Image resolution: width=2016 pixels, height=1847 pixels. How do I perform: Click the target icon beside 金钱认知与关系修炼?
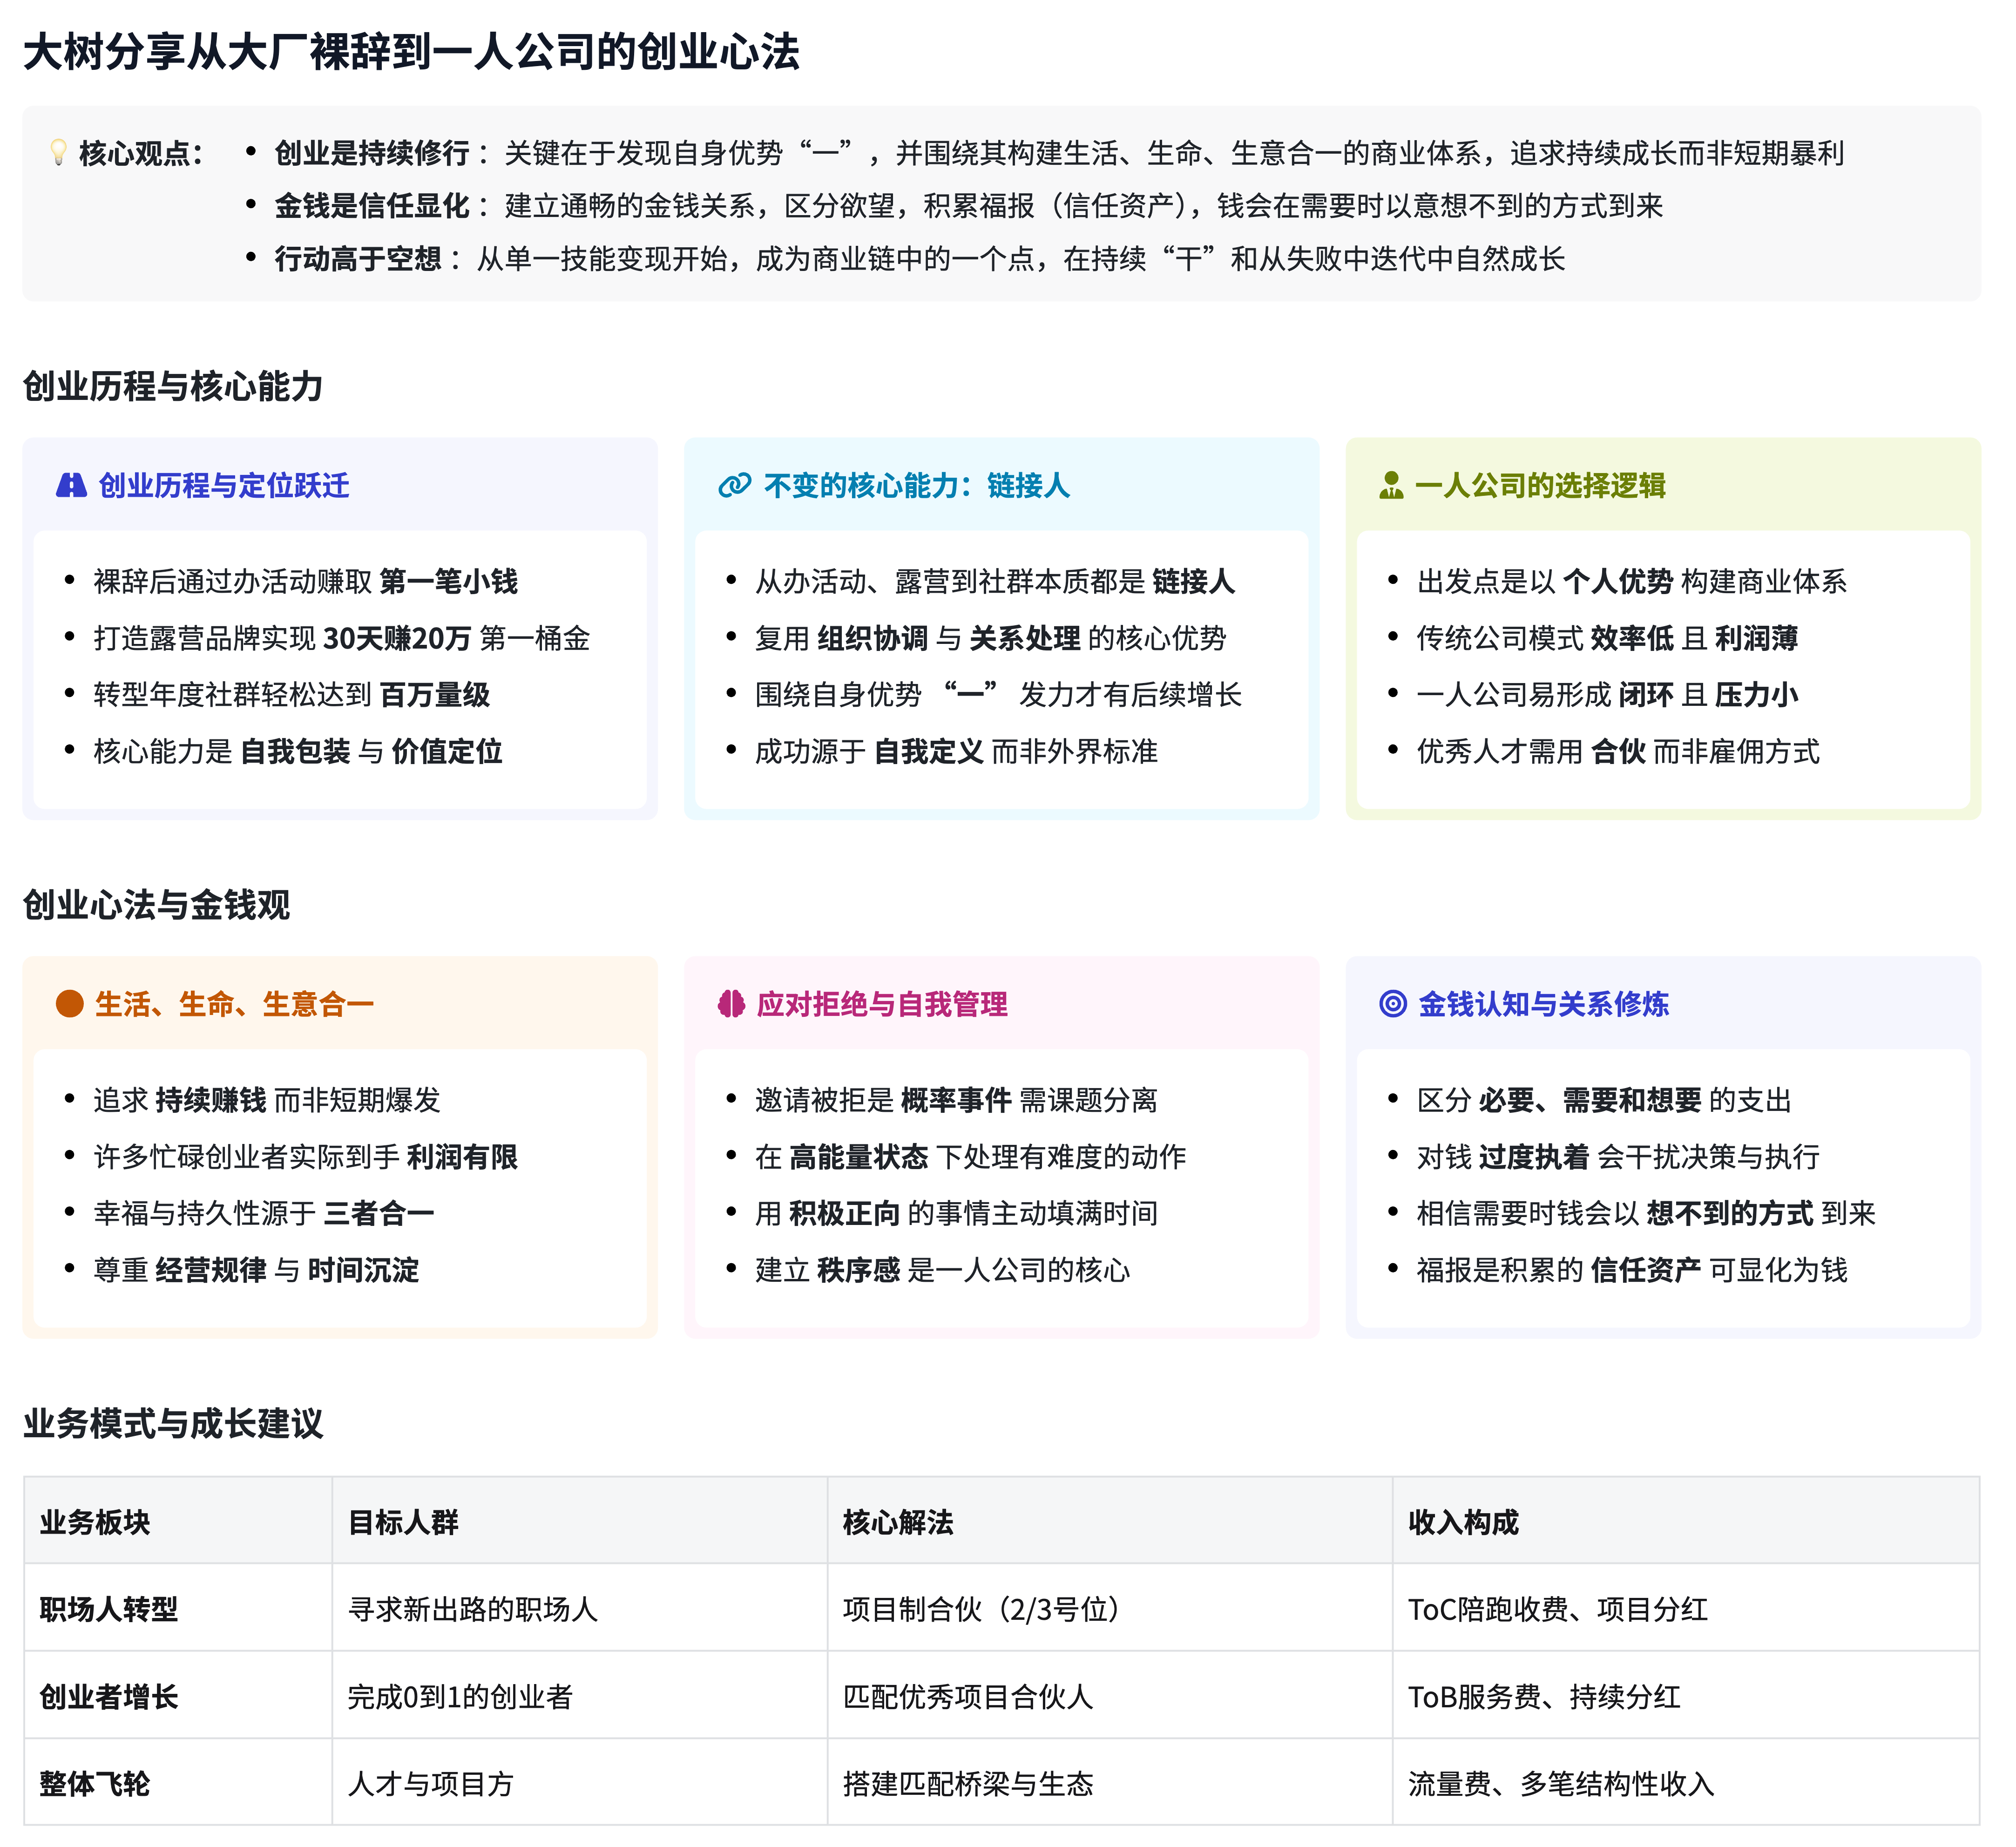click(x=1393, y=1004)
